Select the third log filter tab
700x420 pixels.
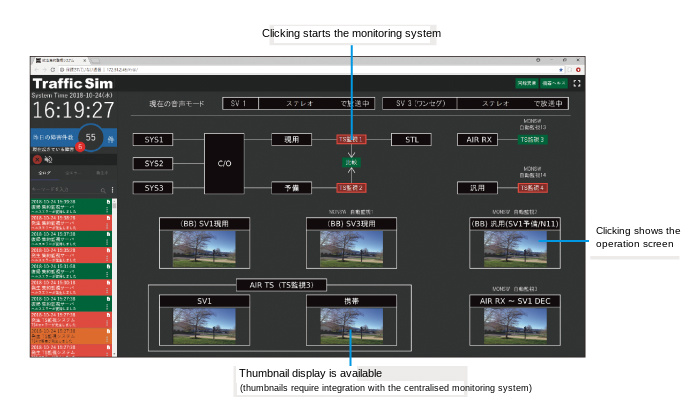(101, 173)
